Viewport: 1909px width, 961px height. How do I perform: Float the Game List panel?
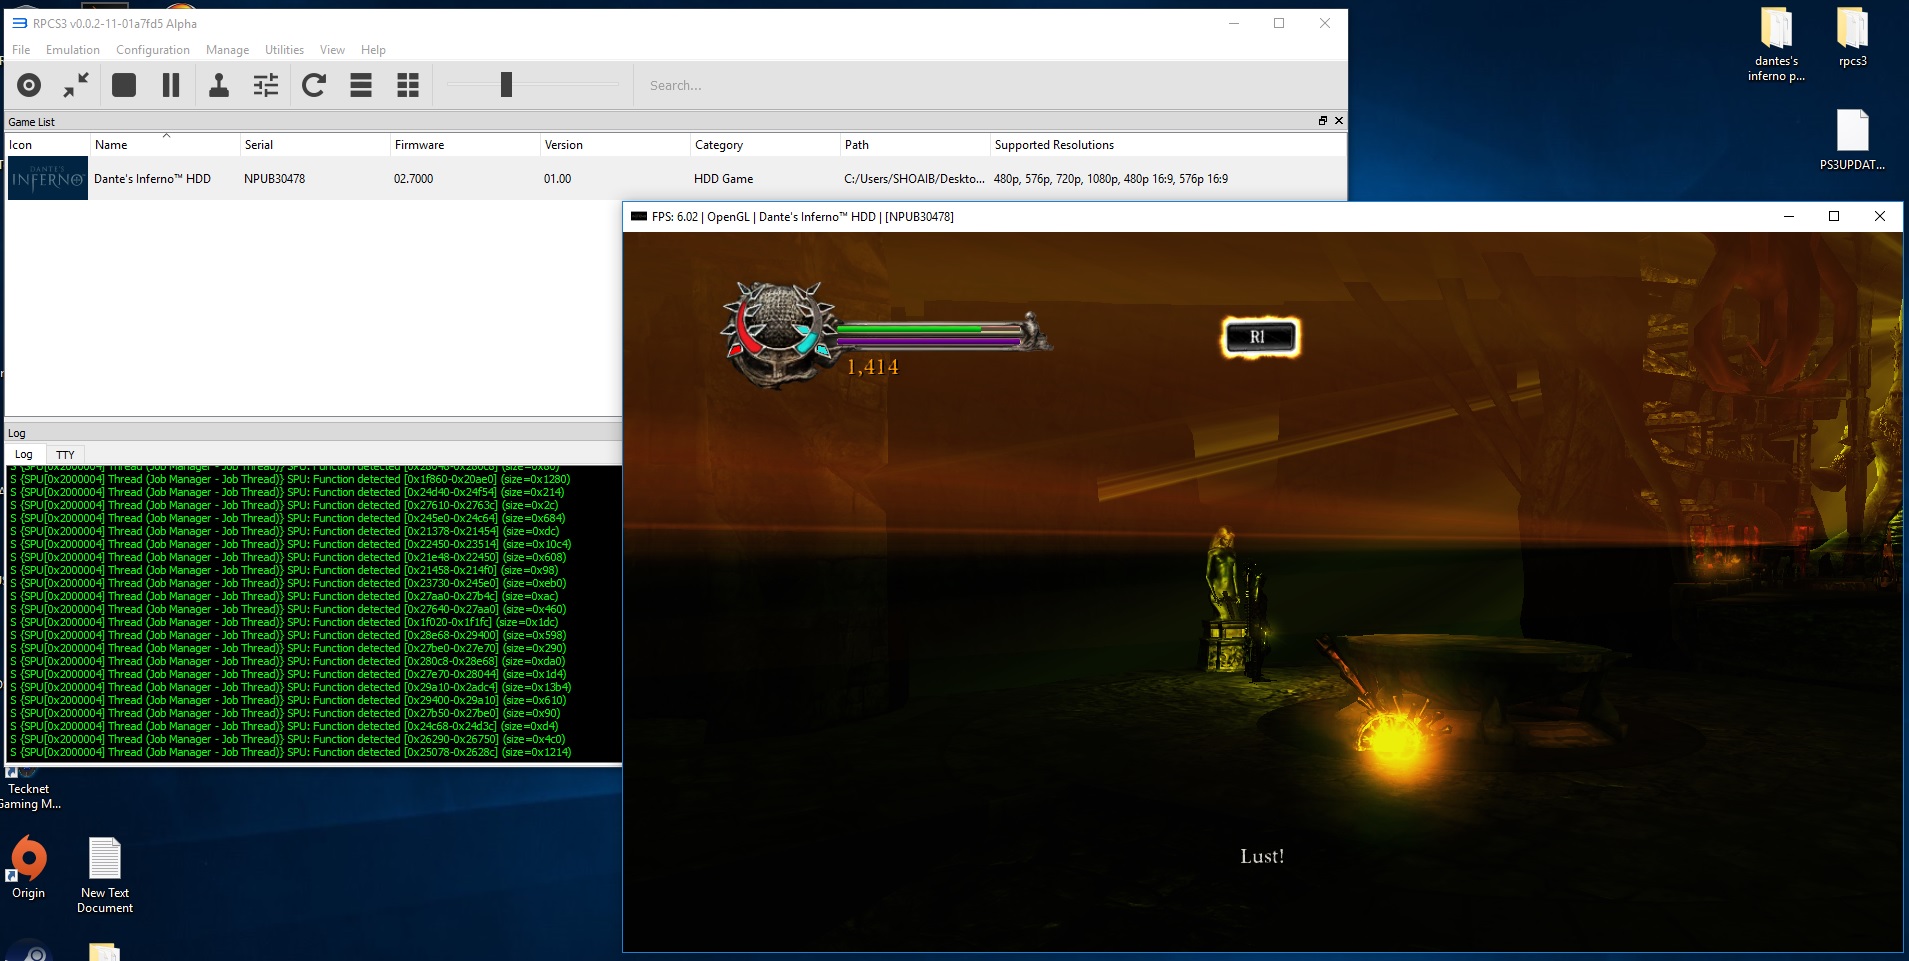tap(1322, 121)
